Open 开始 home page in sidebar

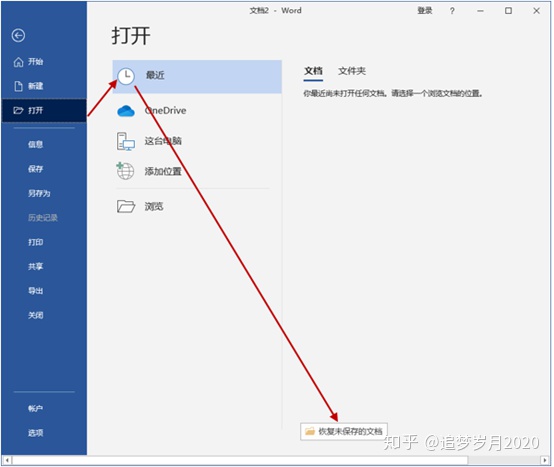(x=44, y=62)
